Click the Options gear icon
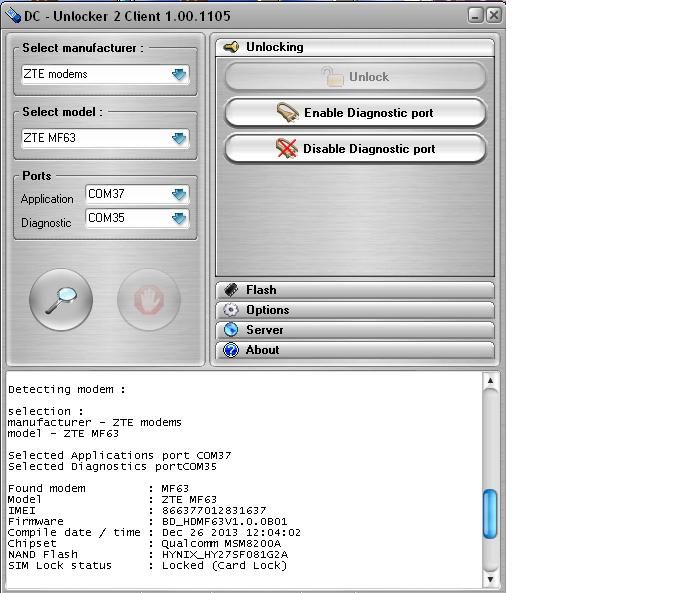 [231, 310]
